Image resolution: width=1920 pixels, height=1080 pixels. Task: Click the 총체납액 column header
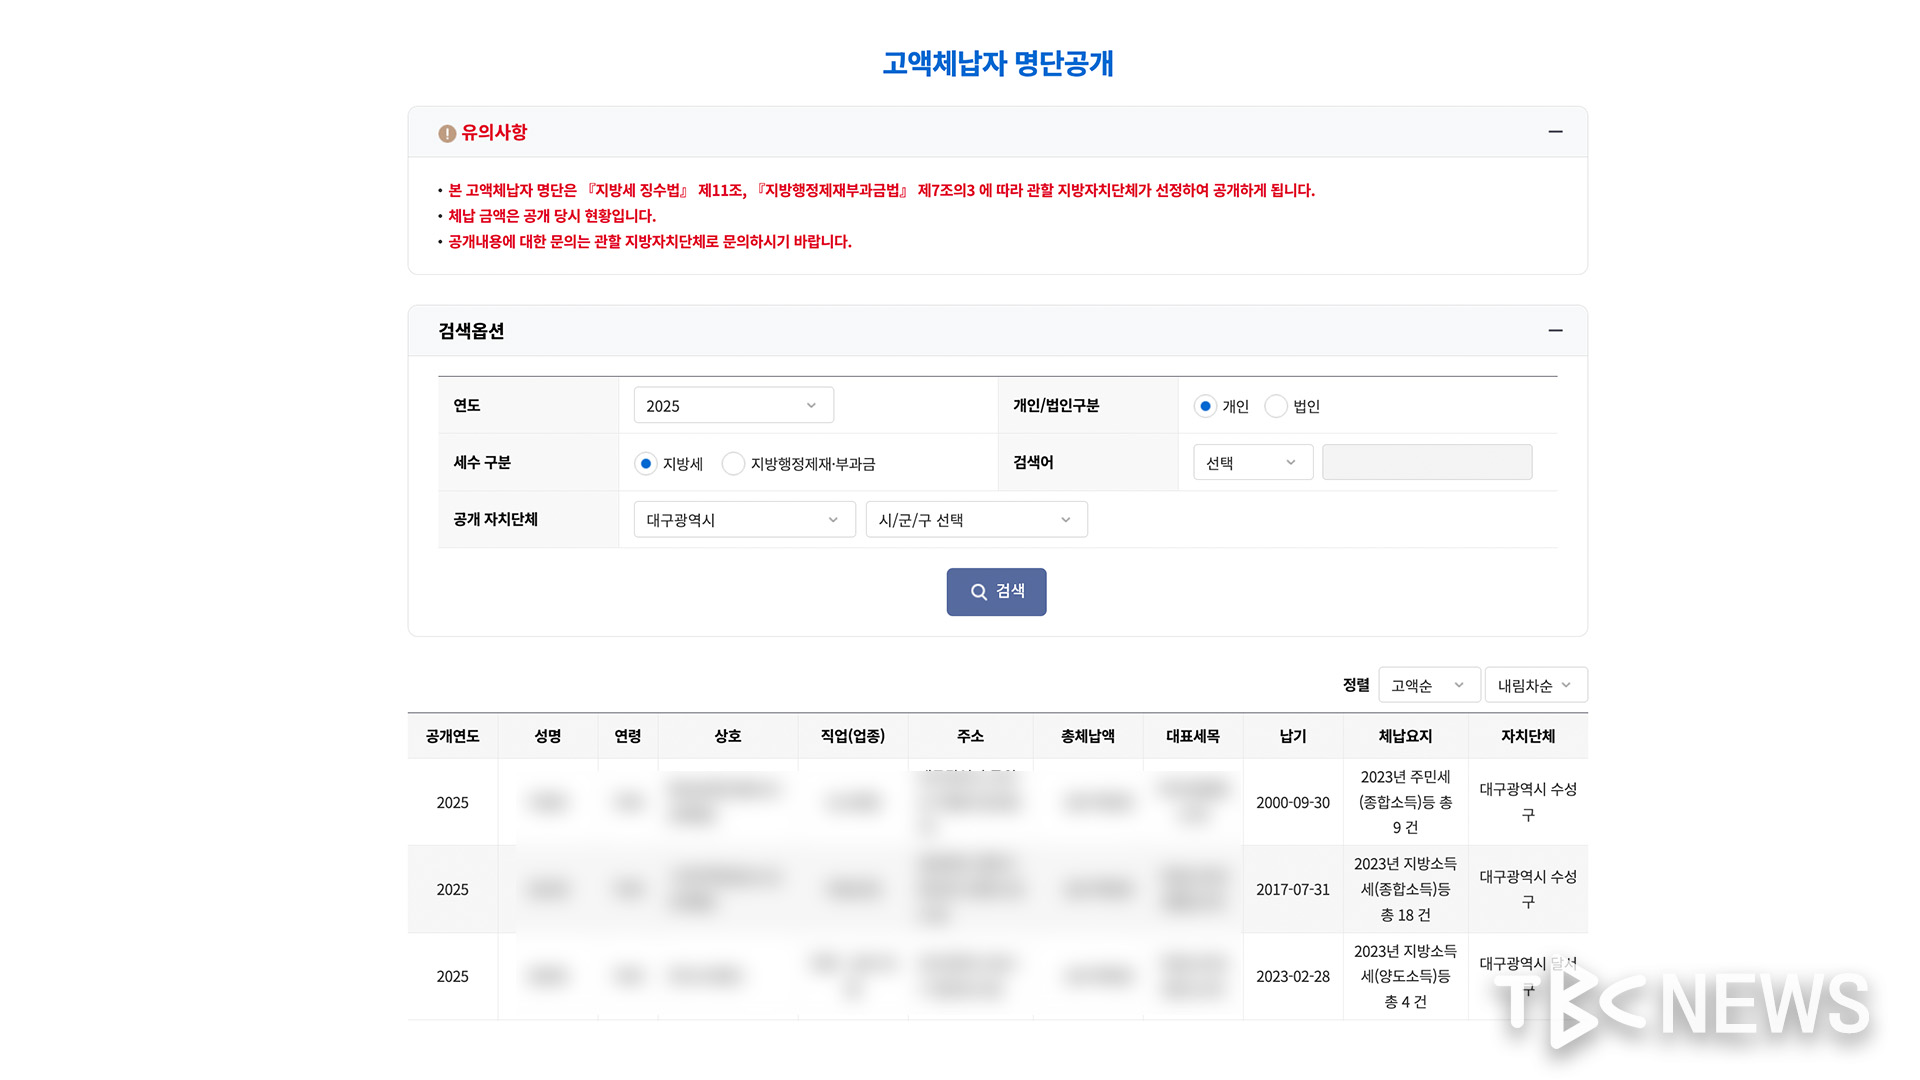[1087, 736]
